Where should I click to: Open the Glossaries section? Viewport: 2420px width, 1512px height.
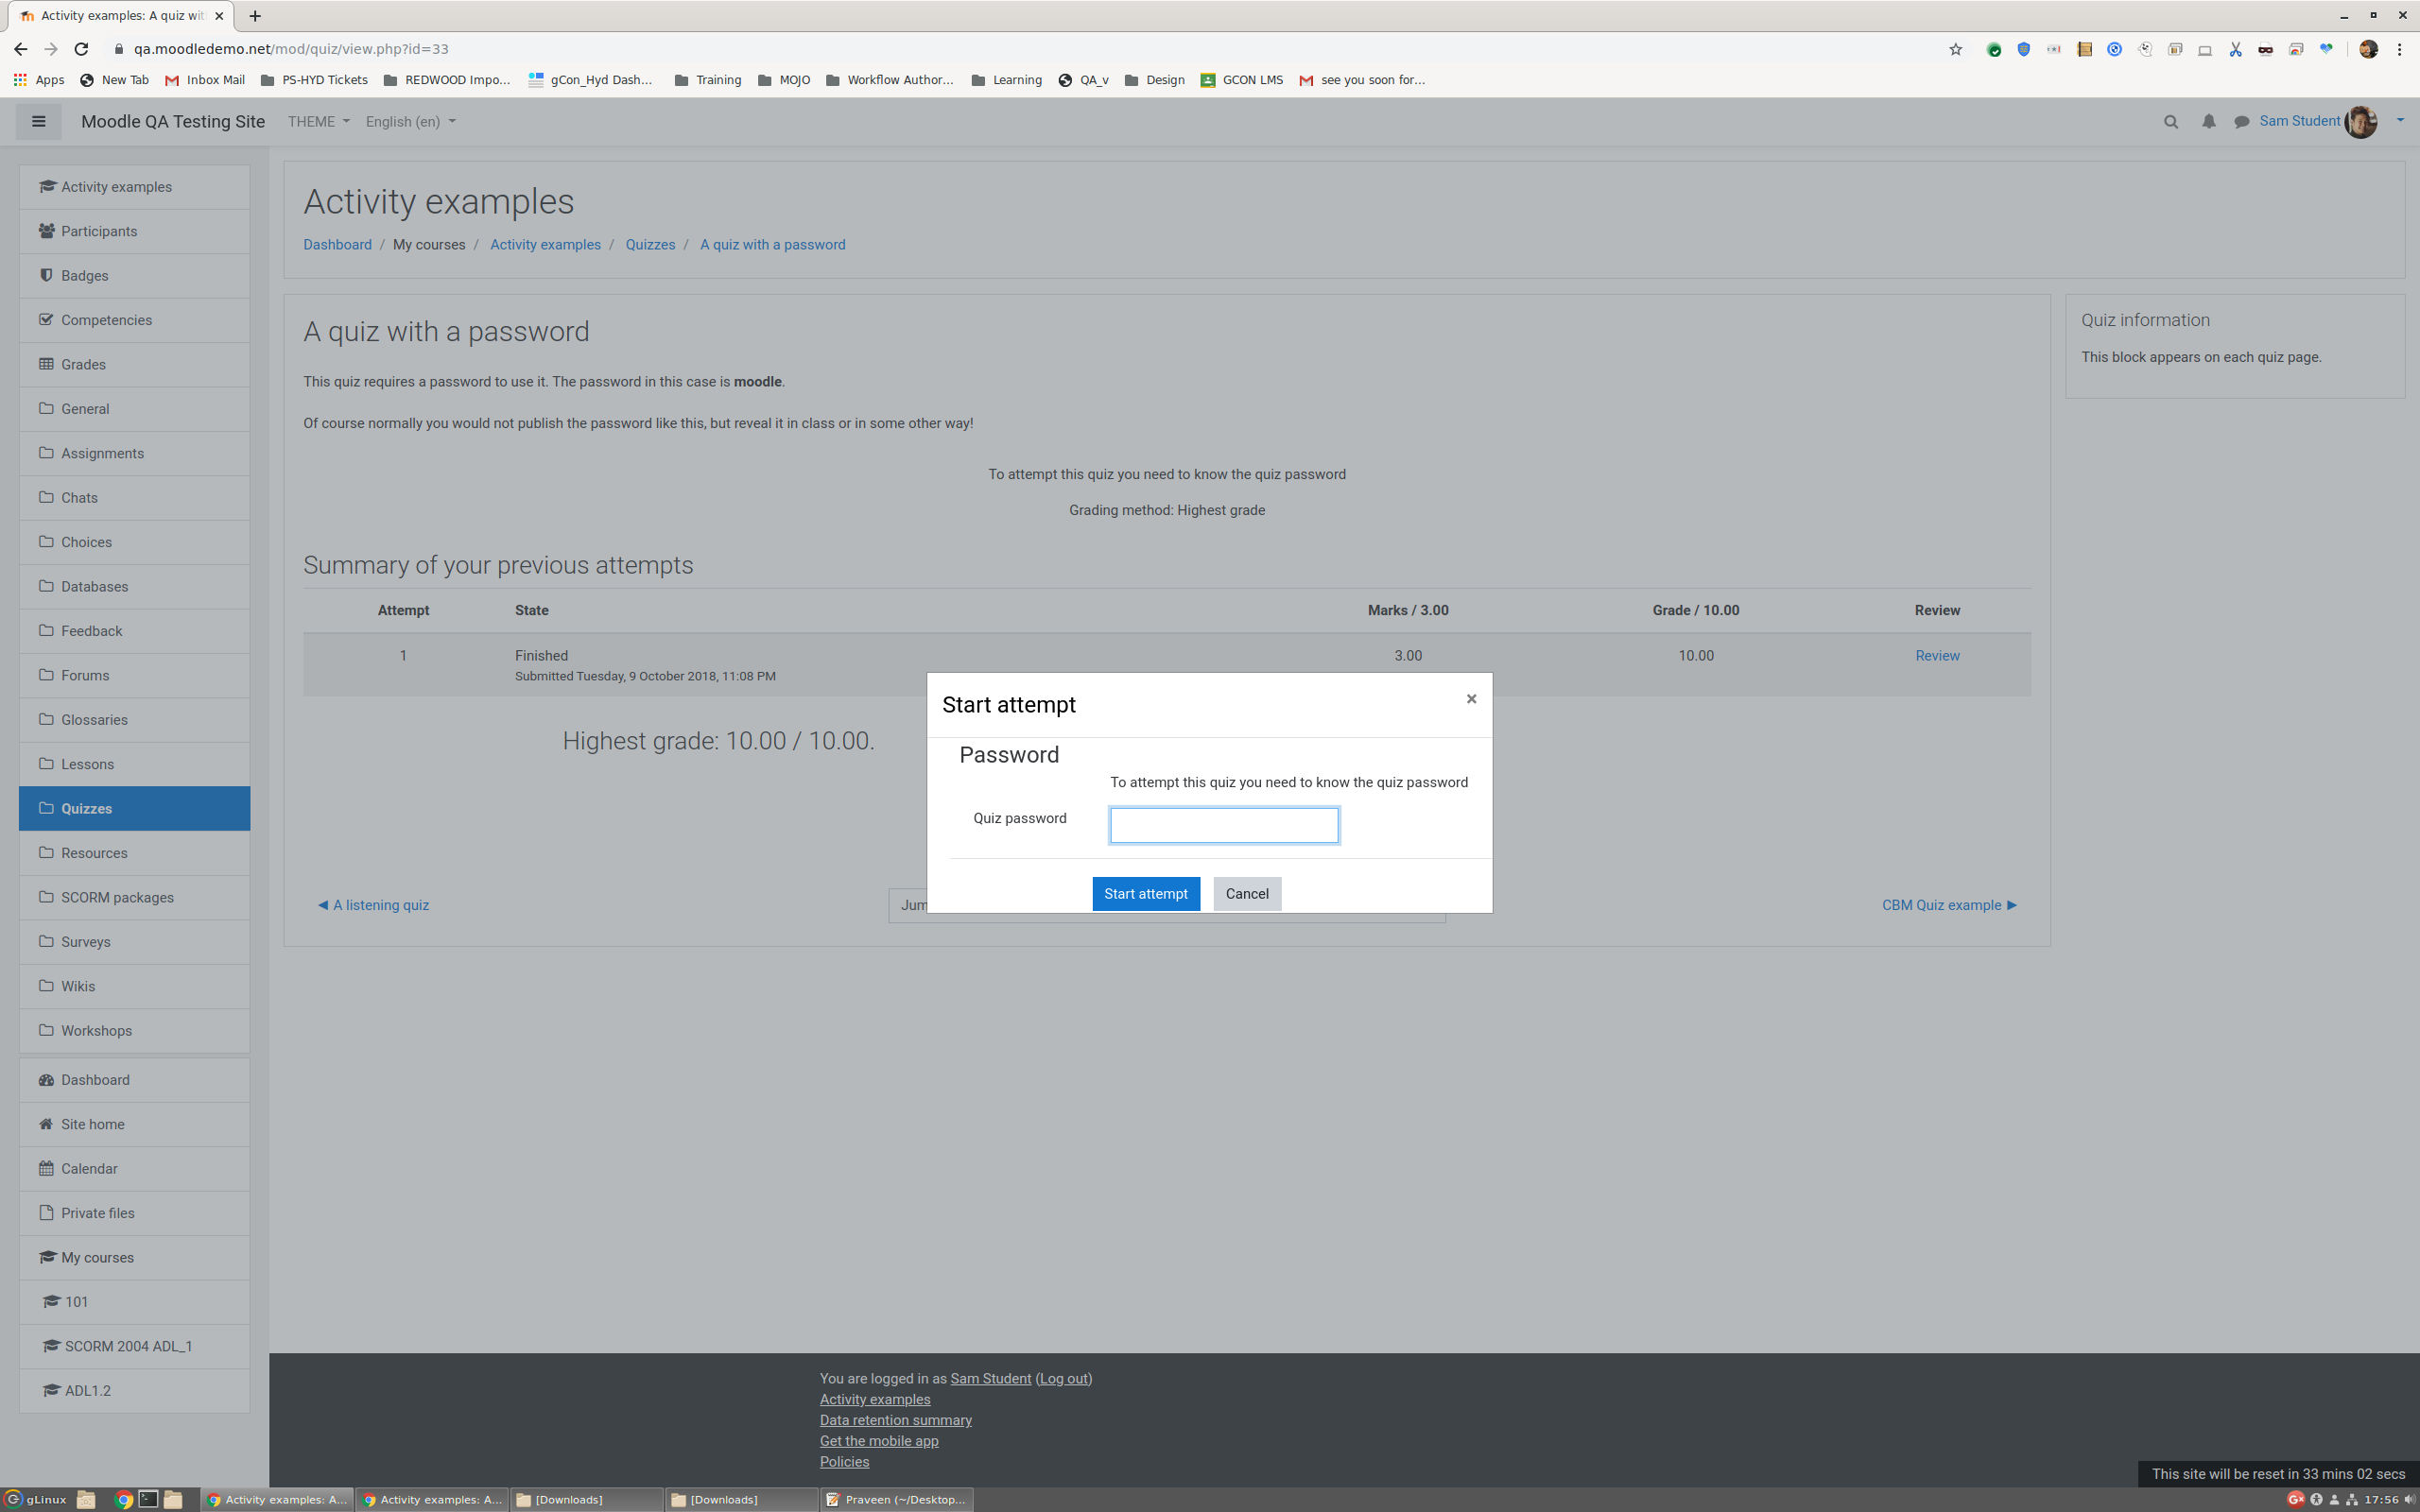(134, 720)
